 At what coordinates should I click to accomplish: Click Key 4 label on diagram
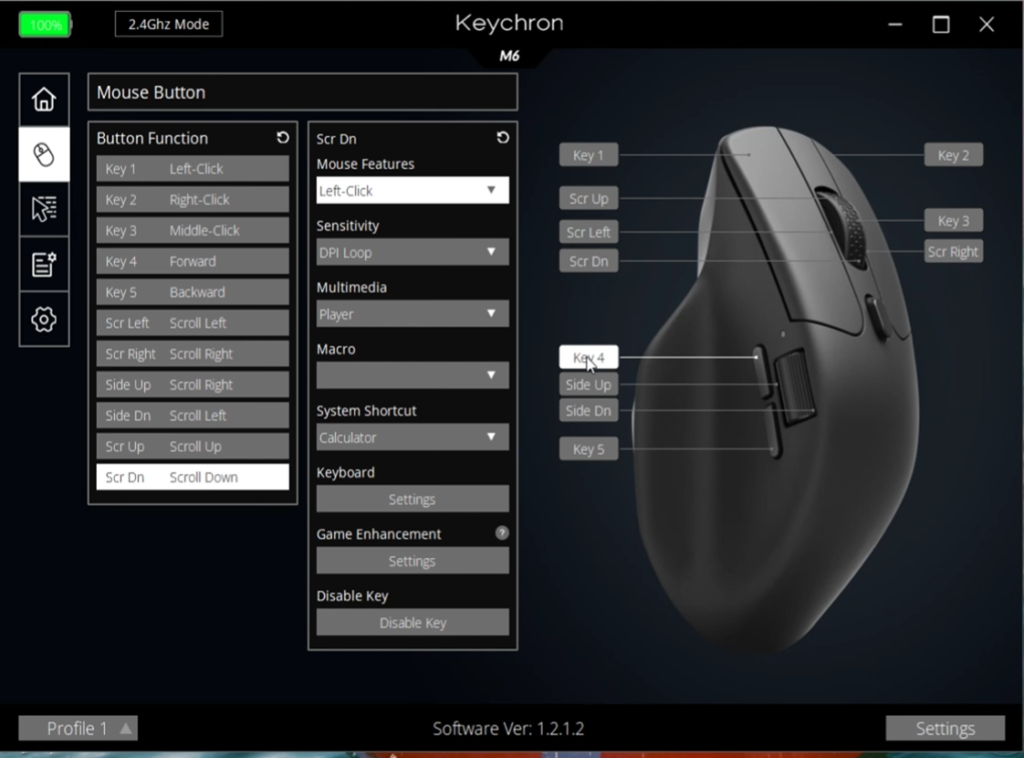click(x=588, y=357)
